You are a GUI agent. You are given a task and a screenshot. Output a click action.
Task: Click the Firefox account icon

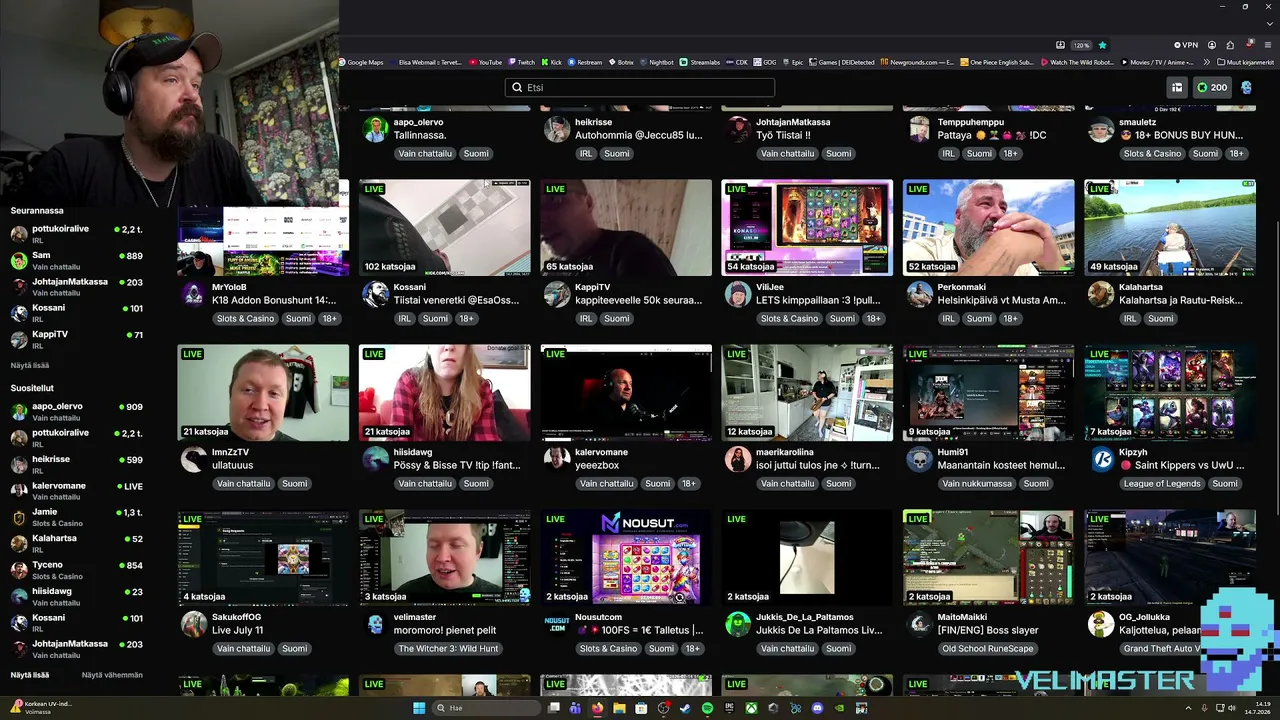1212,45
